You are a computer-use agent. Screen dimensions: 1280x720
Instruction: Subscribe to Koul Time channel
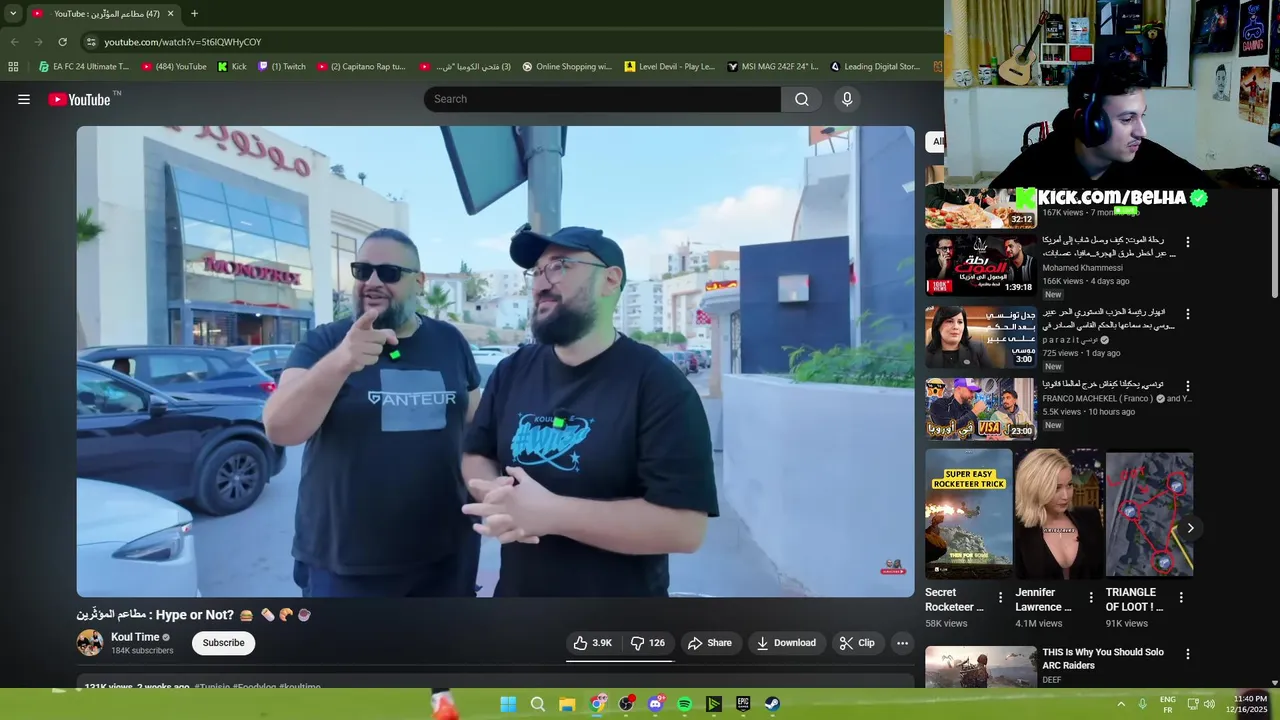[x=223, y=643]
